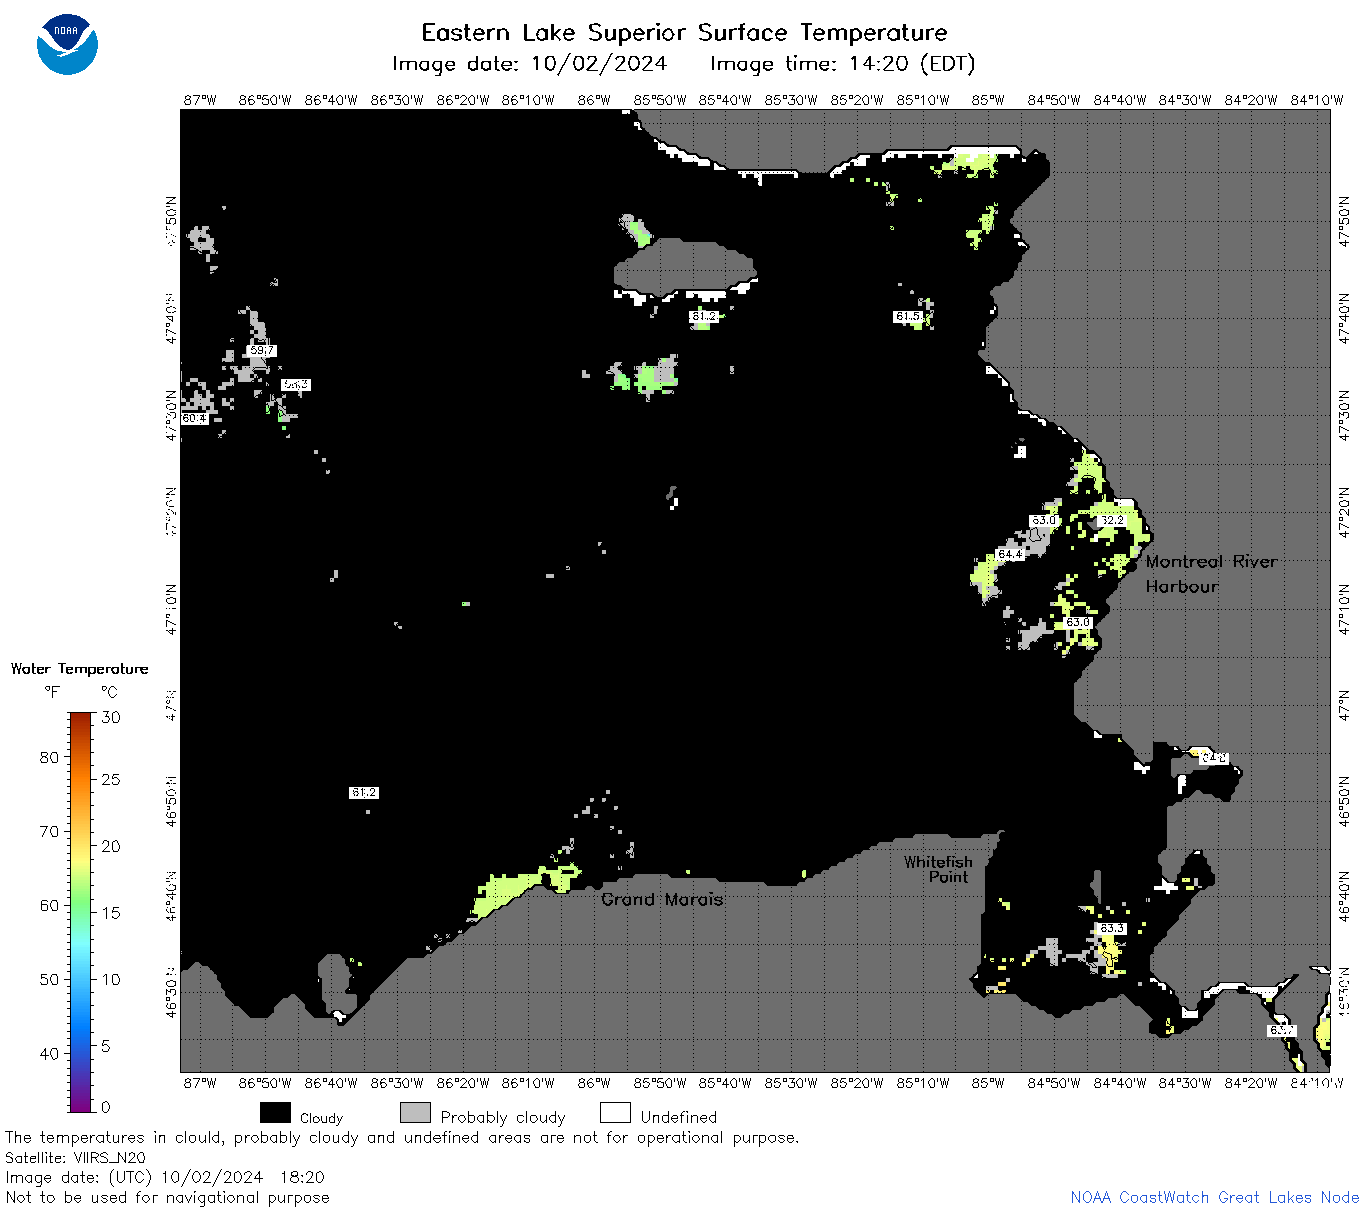This screenshot has width=1370, height=1213.
Task: Click the 15 tick on the °C scale
Action: pos(111,912)
